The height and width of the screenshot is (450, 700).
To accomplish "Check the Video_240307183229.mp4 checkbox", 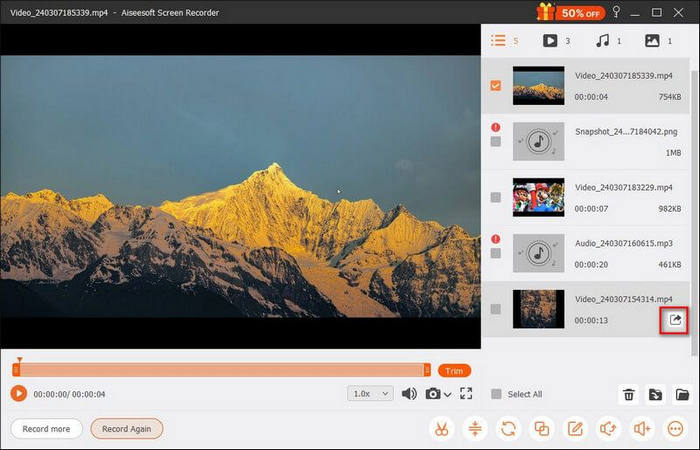I will (x=496, y=198).
